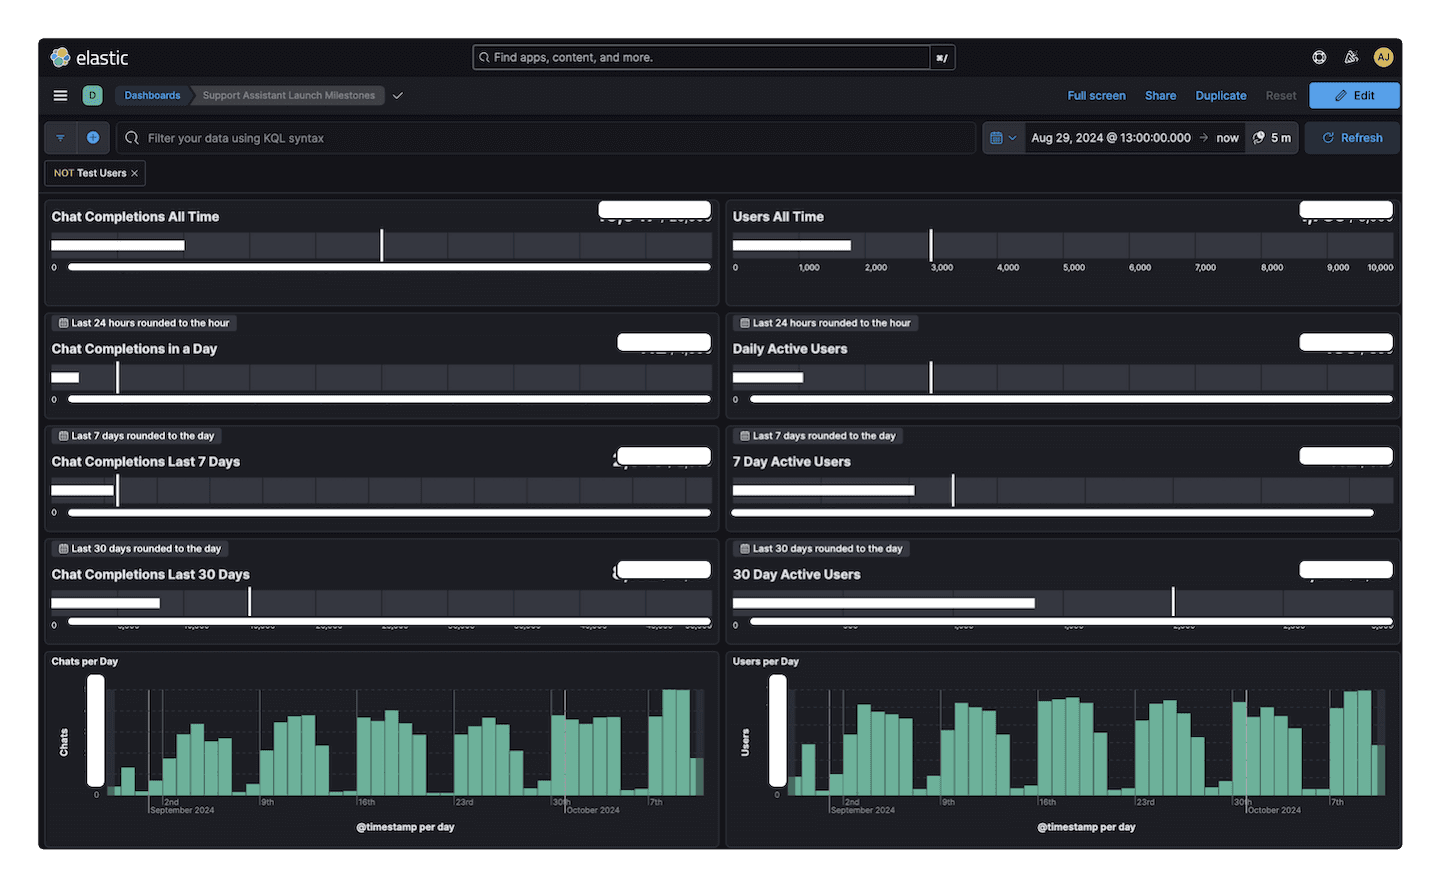Image resolution: width=1440 pixels, height=887 pixels.
Task: Open the filter options funnel icon
Action: 59,137
